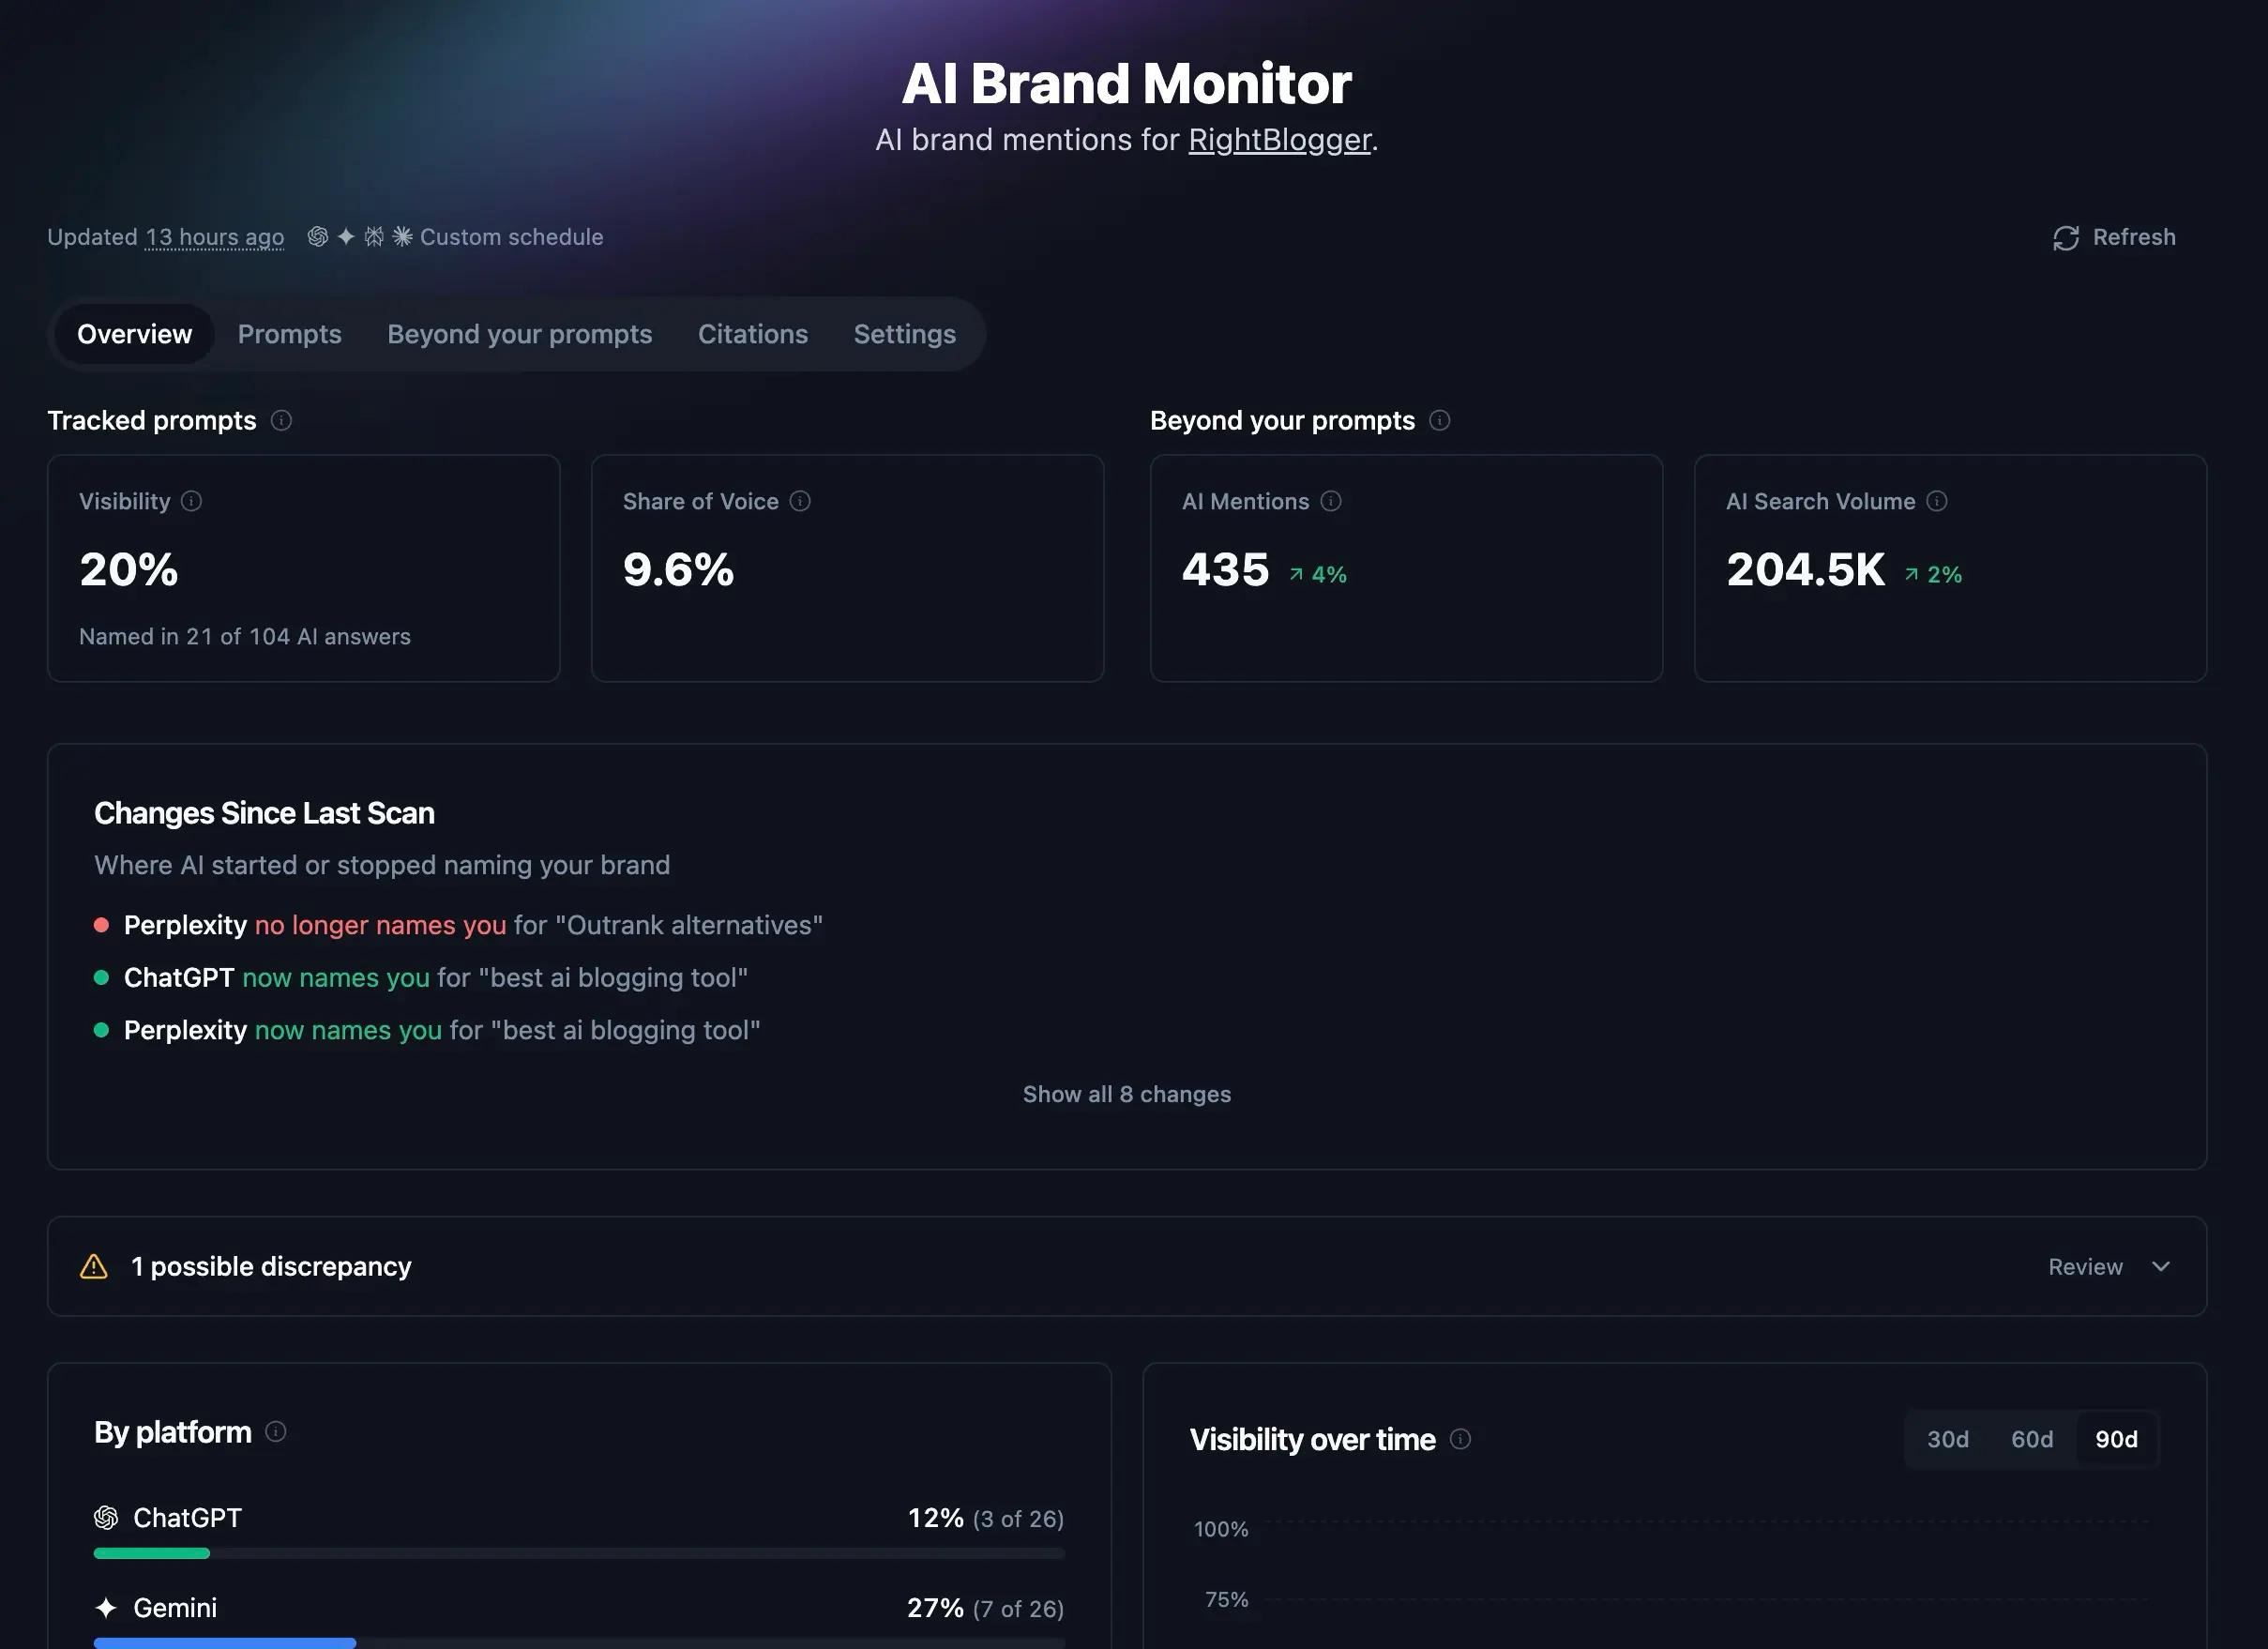Click the AI Mentions info icon
The height and width of the screenshot is (1649, 2268).
point(1331,501)
